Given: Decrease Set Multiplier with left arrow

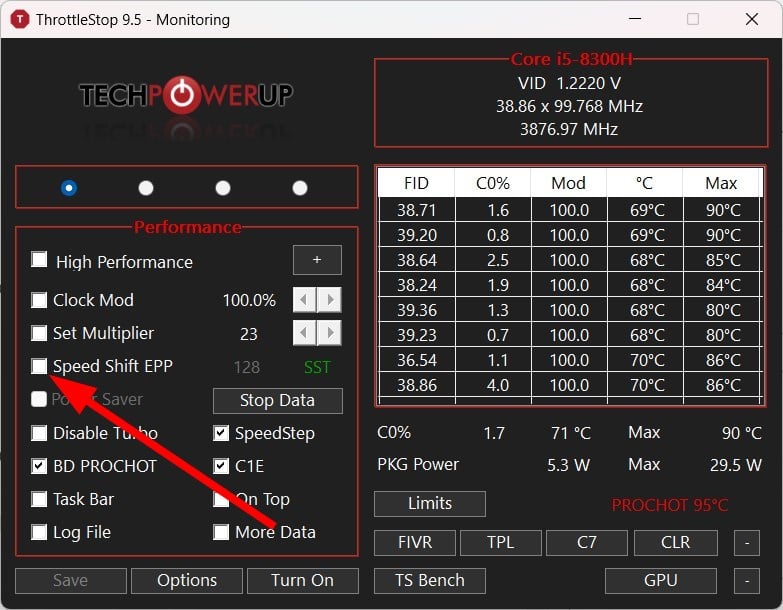Looking at the screenshot, I should pyautogui.click(x=304, y=333).
